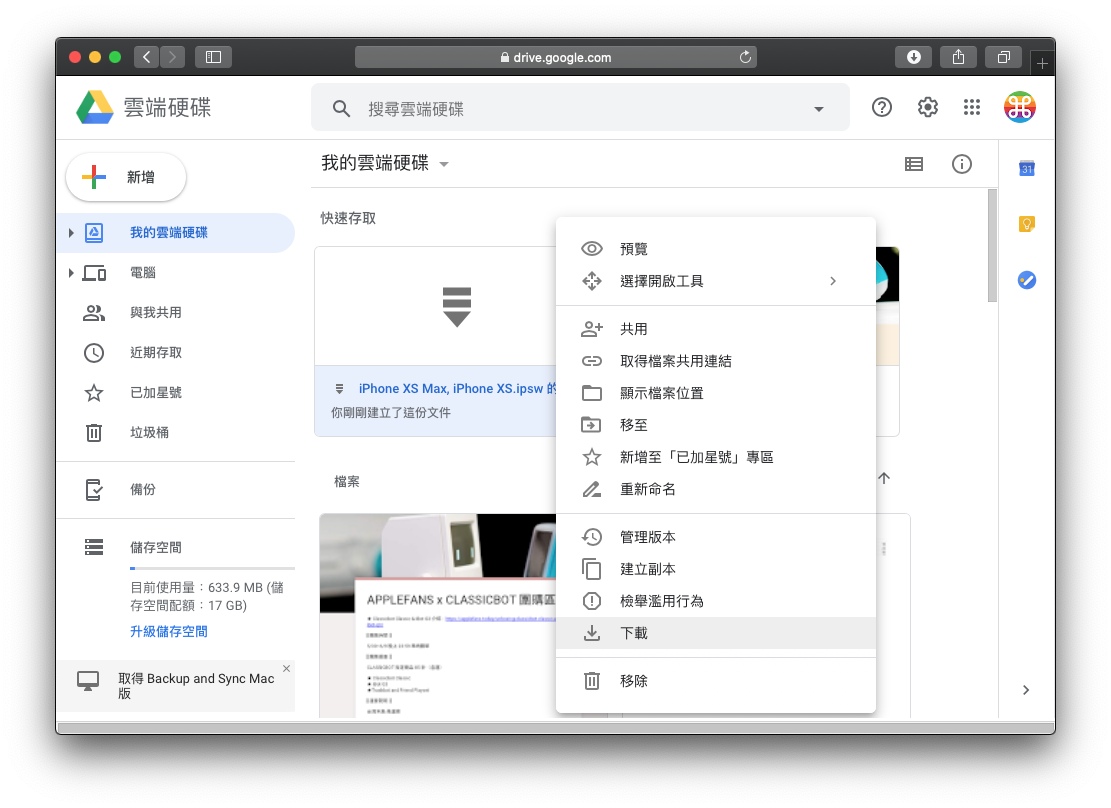Open search options dropdown arrow
The image size is (1111, 808).
818,109
